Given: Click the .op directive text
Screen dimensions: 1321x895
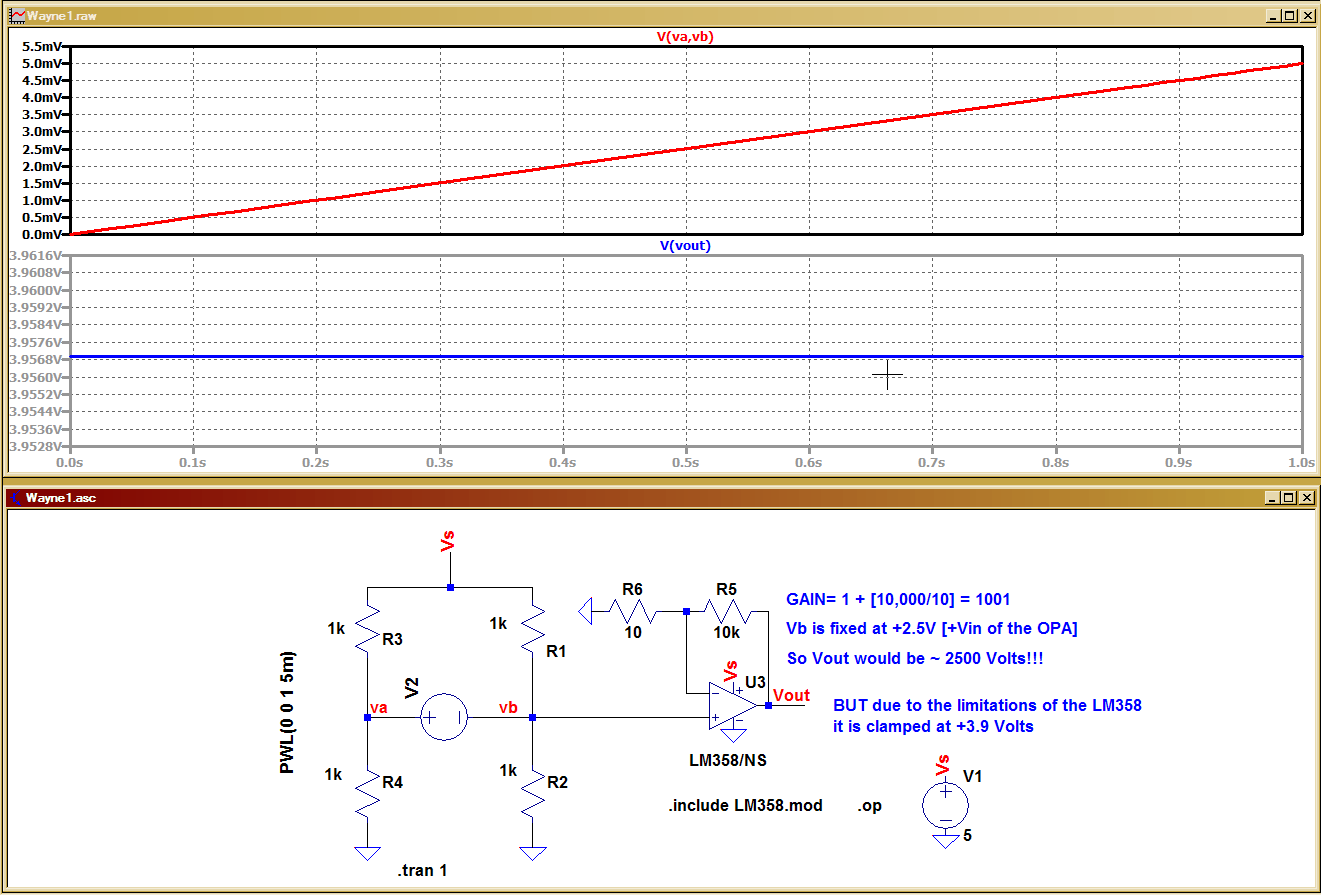Looking at the screenshot, I should click(870, 806).
